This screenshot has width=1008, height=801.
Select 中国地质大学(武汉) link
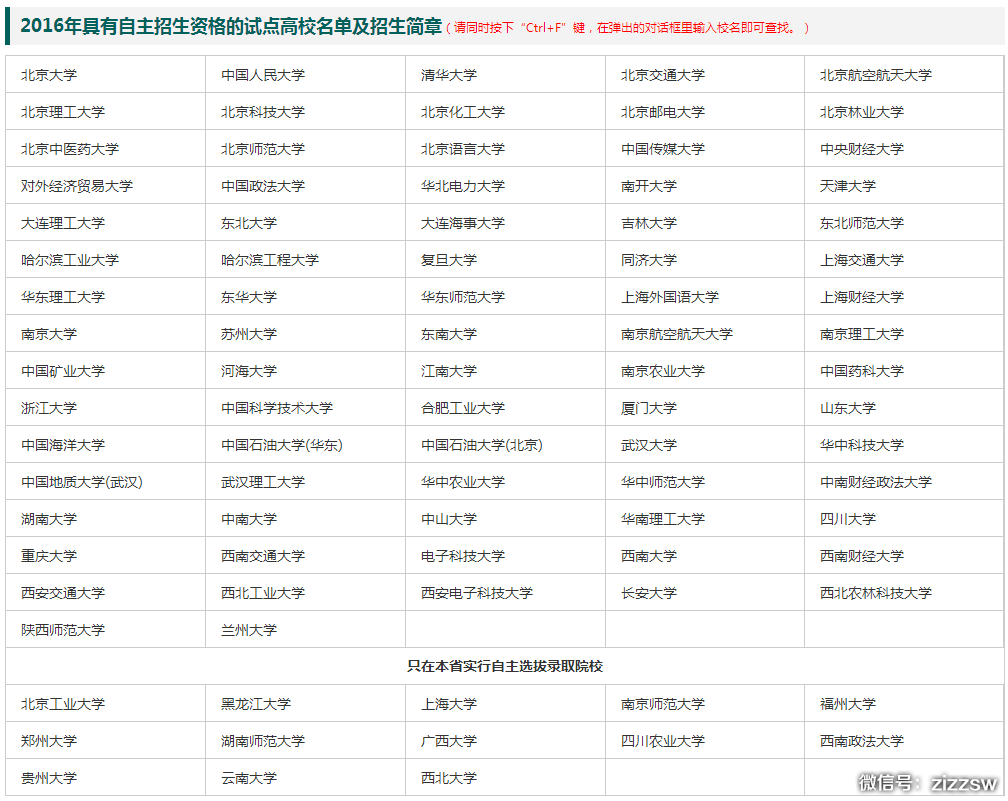[x=82, y=482]
